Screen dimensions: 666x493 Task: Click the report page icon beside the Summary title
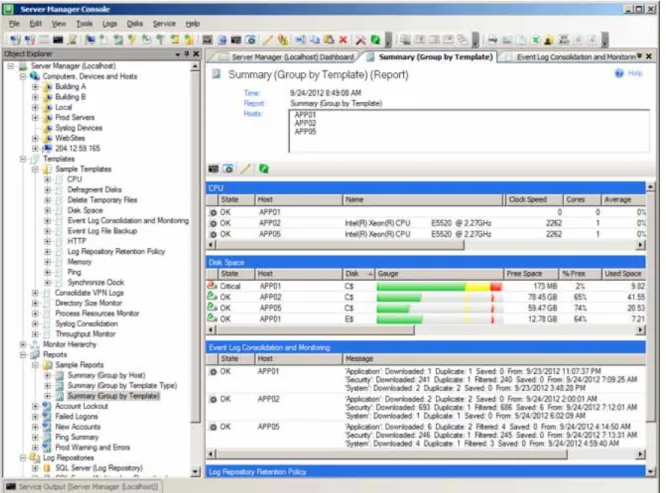tap(217, 74)
